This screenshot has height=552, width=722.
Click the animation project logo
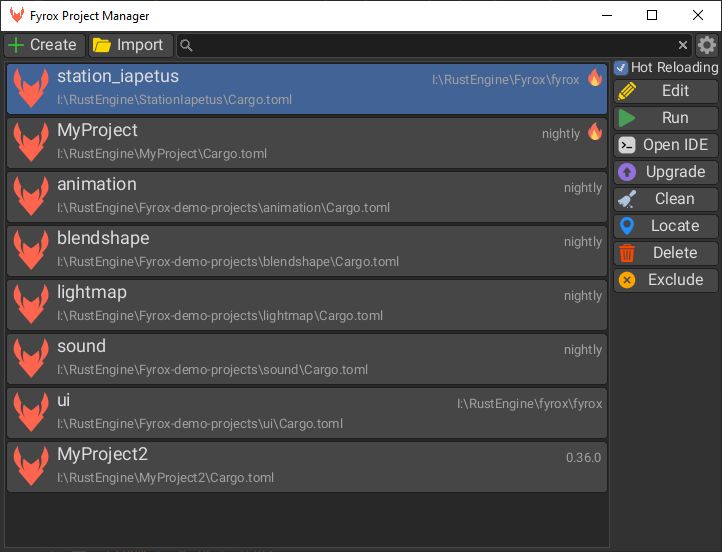point(31,197)
